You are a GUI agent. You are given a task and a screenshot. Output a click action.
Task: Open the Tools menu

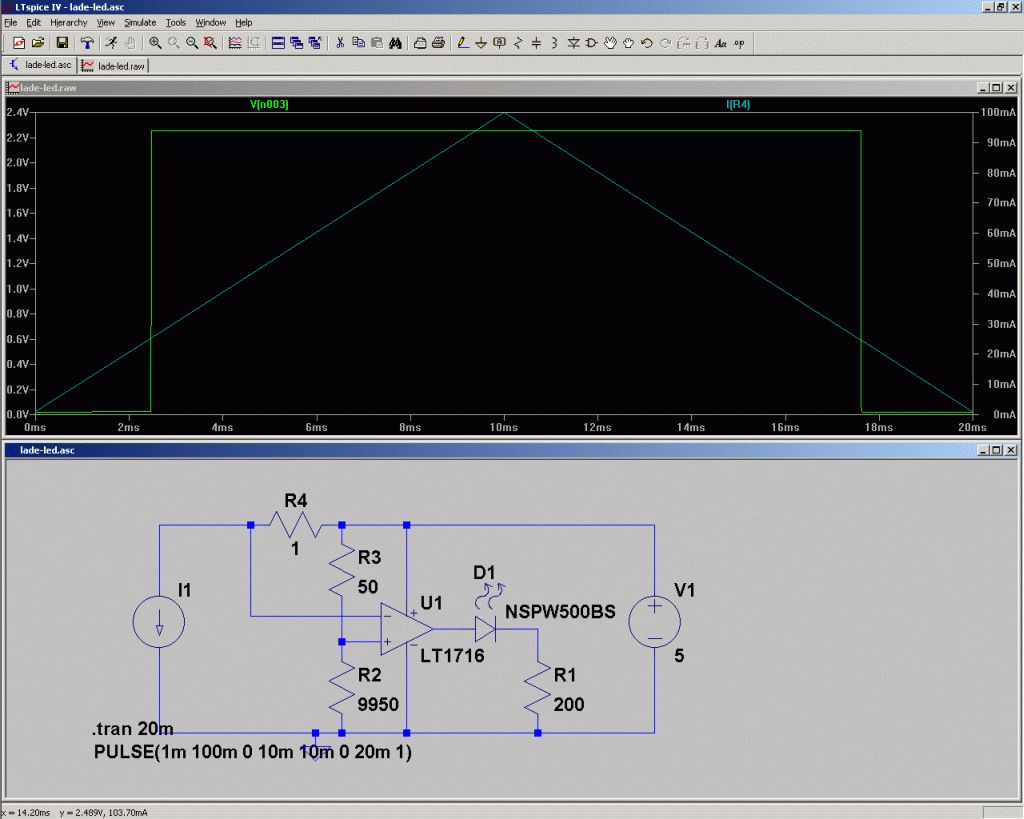176,22
